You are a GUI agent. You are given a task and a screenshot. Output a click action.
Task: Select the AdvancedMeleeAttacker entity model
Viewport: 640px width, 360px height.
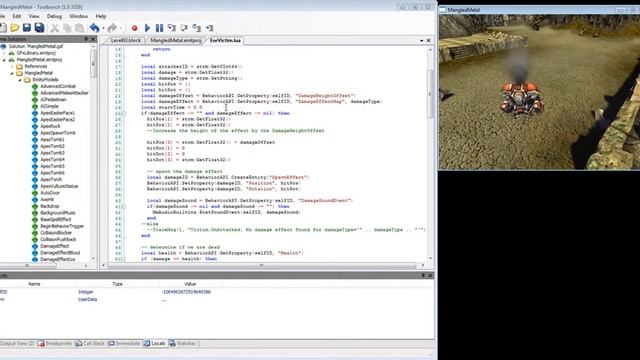point(64,93)
